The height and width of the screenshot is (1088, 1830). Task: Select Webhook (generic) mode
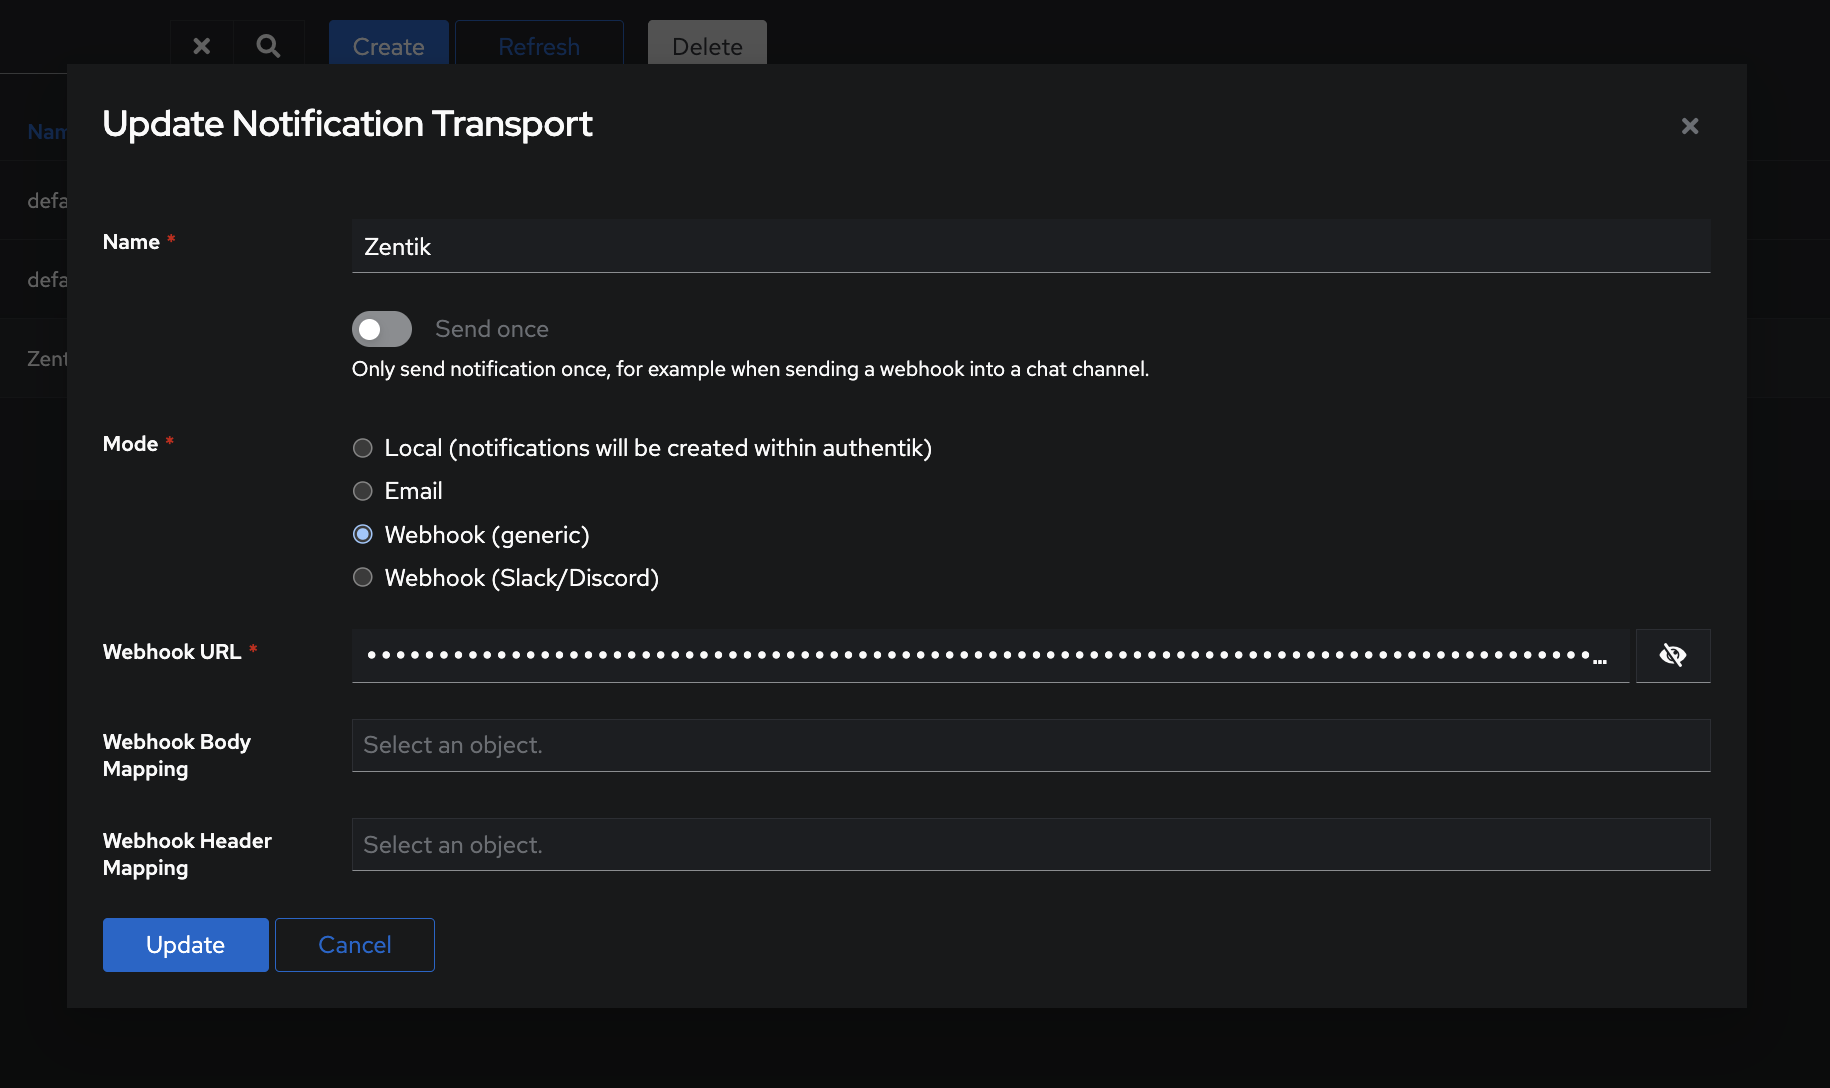tap(363, 535)
